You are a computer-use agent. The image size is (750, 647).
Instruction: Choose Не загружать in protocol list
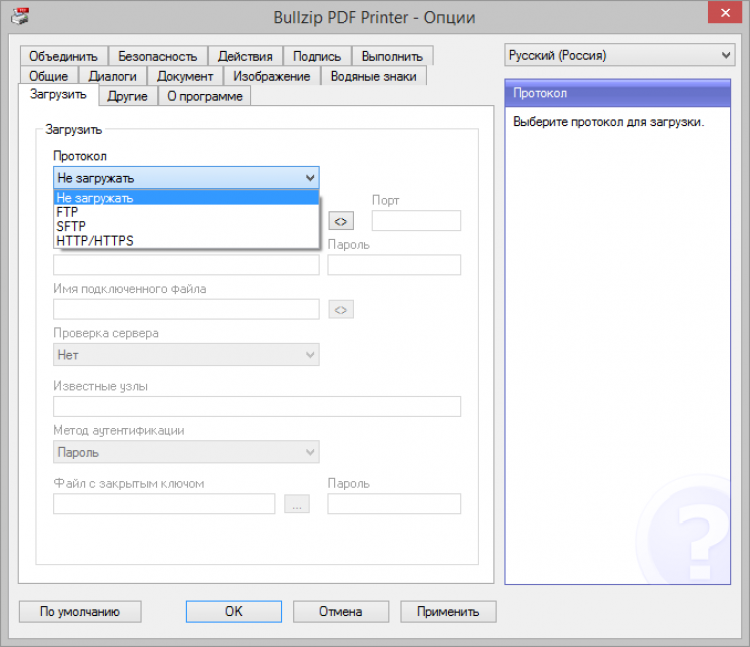187,197
